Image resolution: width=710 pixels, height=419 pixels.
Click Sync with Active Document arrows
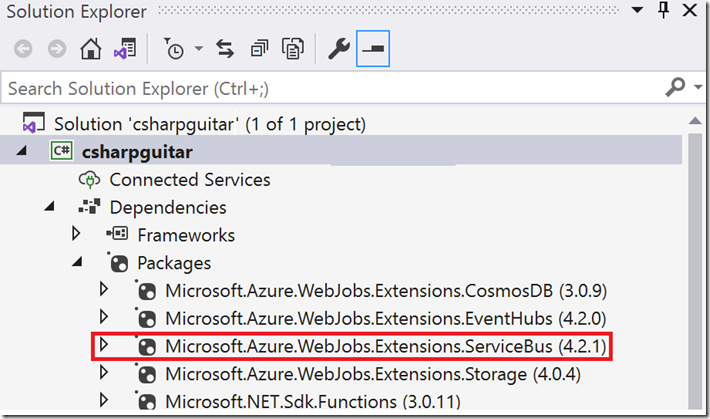[x=225, y=48]
